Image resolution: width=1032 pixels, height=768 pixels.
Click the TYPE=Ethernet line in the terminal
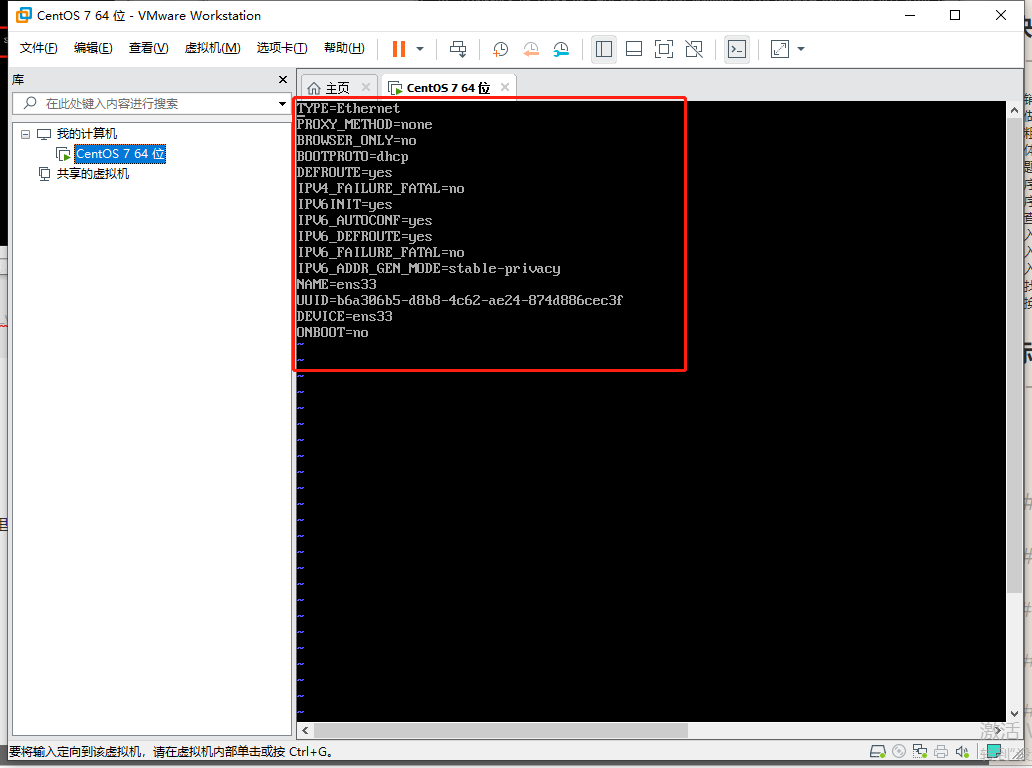(x=348, y=109)
